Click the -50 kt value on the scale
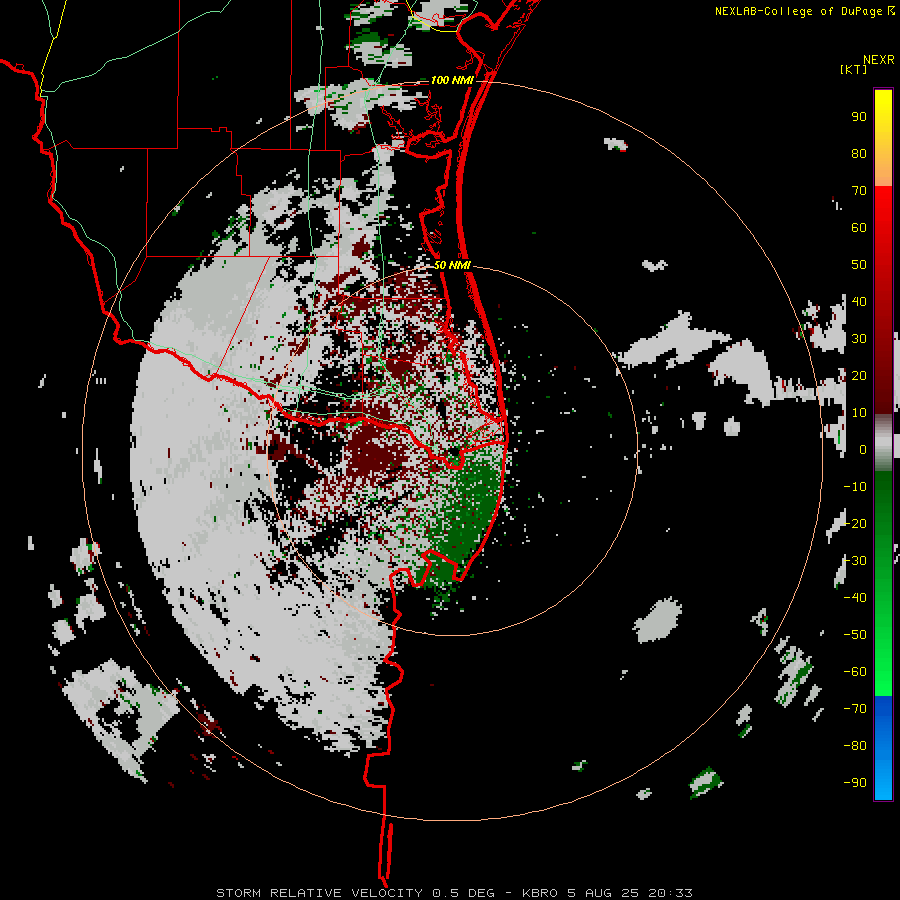This screenshot has width=900, height=900. [x=855, y=635]
